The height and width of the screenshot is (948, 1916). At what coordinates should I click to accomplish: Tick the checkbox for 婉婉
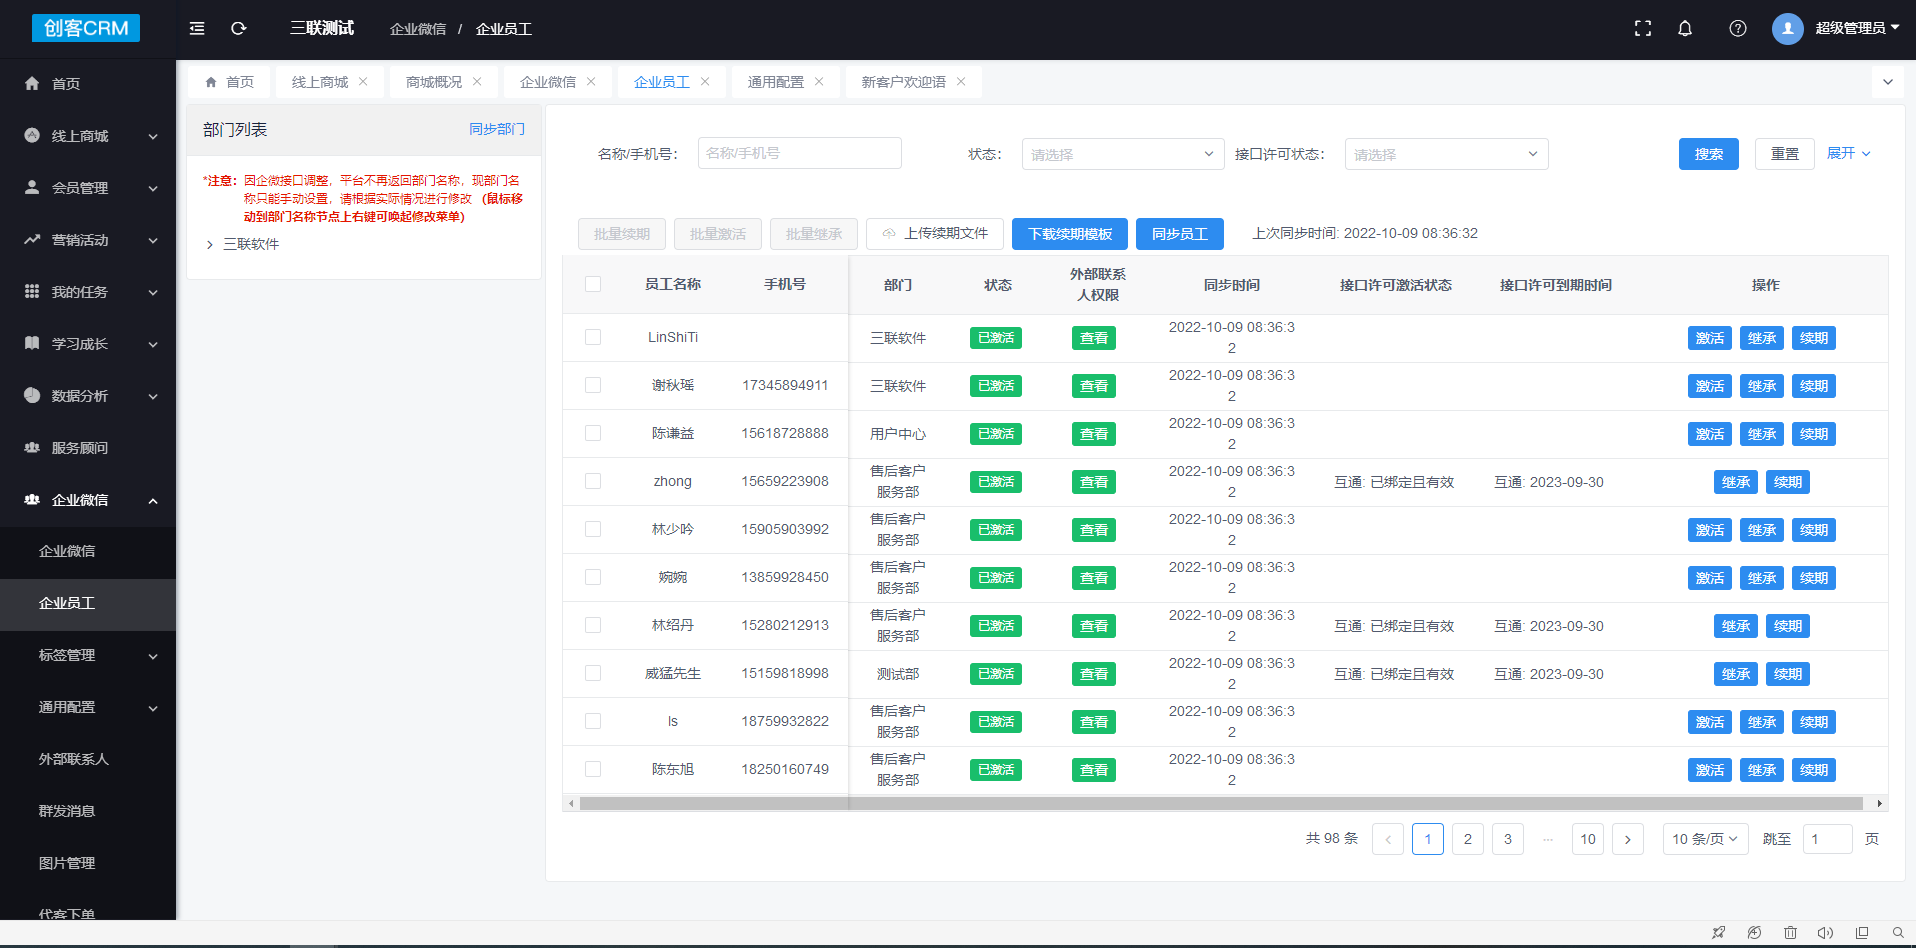pyautogui.click(x=593, y=577)
